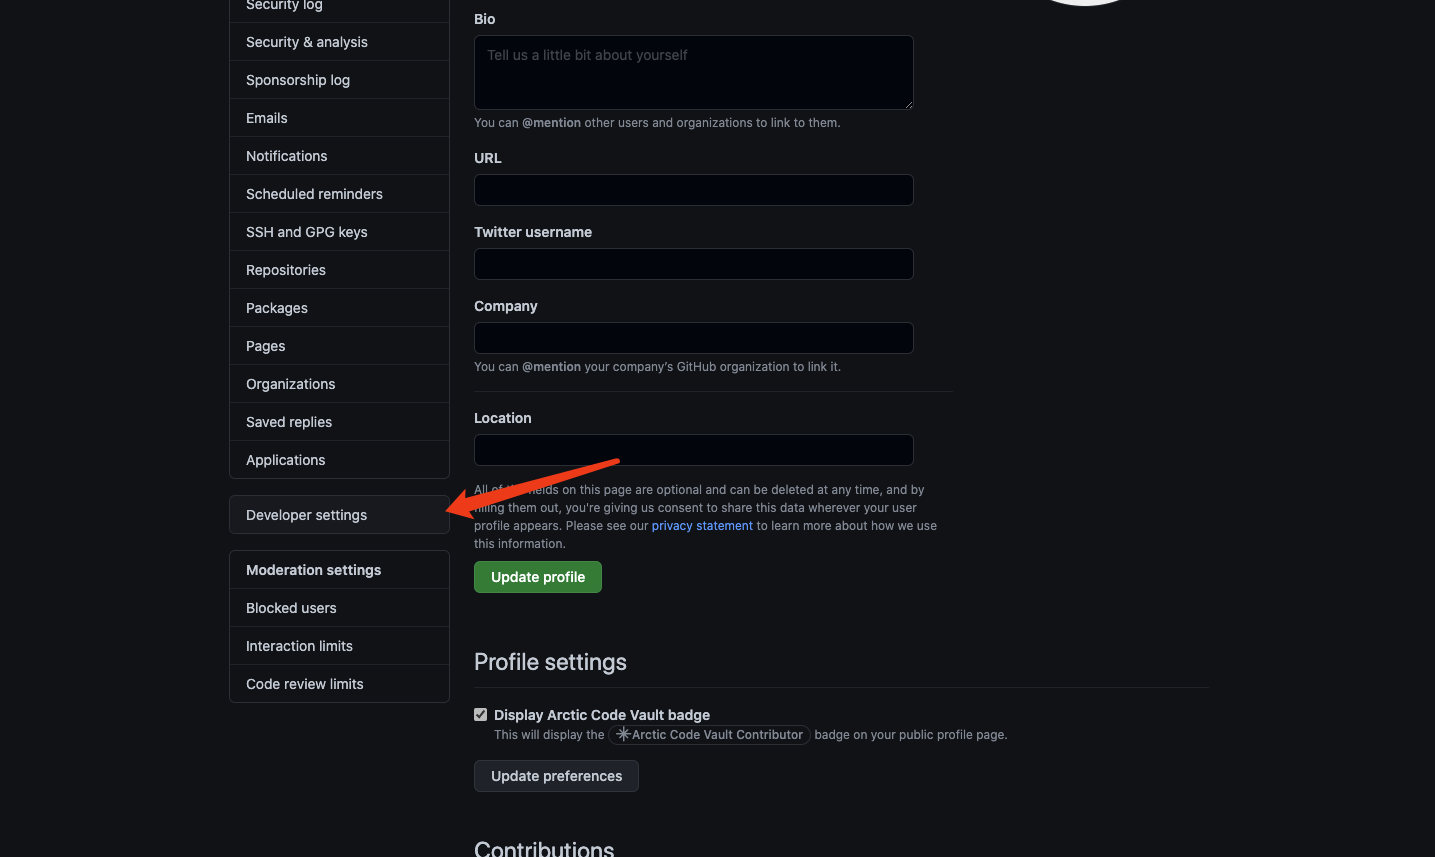Go to Interaction limits page
Viewport: 1435px width, 857px height.
pyautogui.click(x=299, y=646)
